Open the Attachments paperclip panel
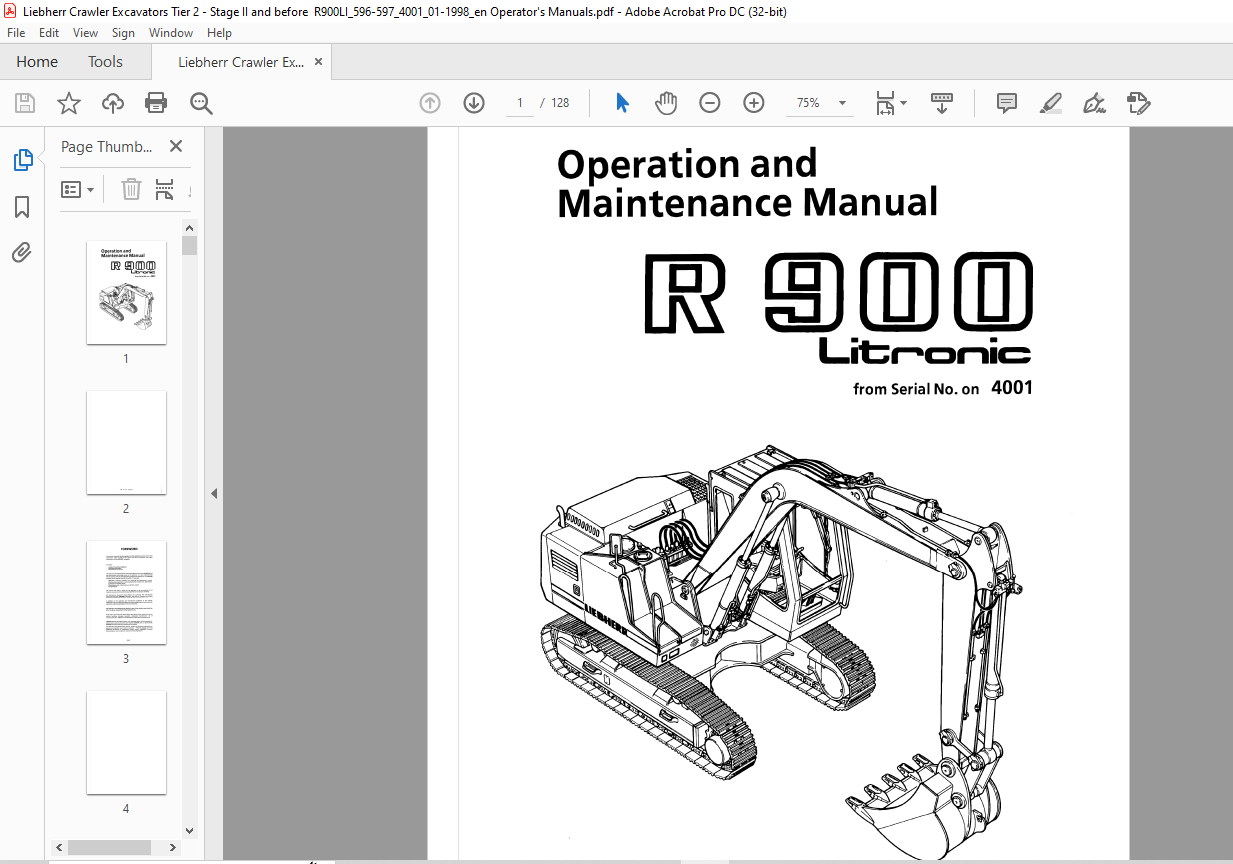This screenshot has width=1233, height=864. (x=22, y=252)
